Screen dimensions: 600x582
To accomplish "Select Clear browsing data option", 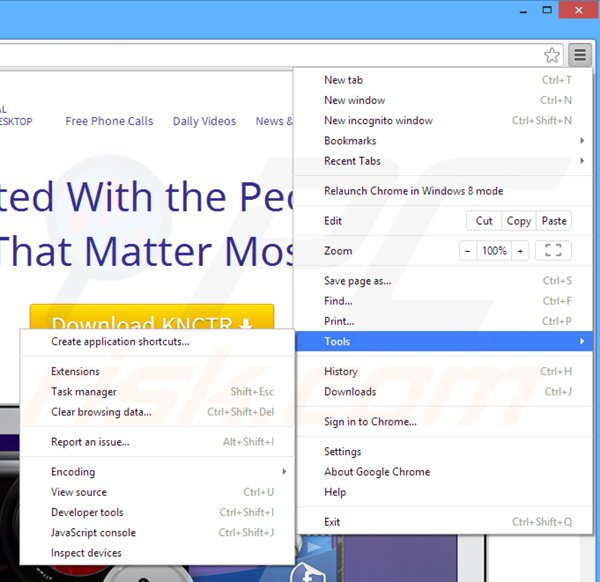I will click(x=101, y=412).
